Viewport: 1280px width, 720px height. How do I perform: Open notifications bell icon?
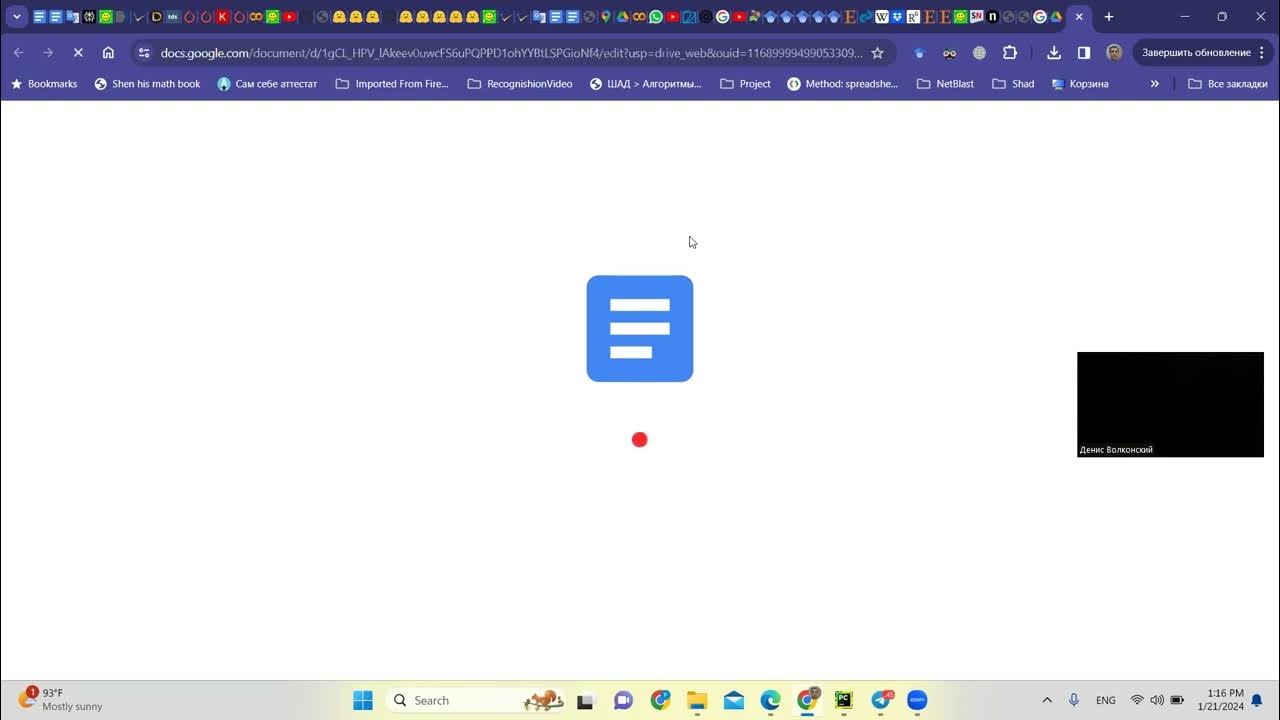pyautogui.click(x=1257, y=700)
